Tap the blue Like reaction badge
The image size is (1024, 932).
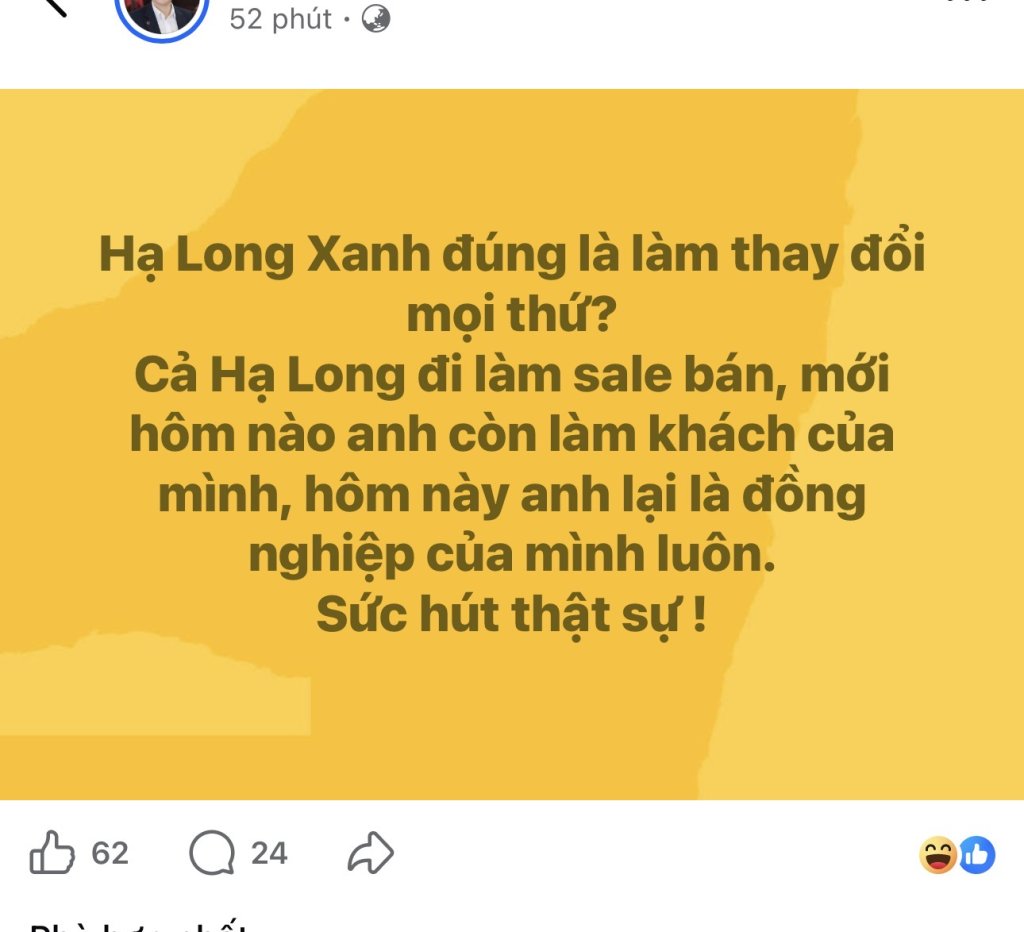pyautogui.click(x=977, y=854)
